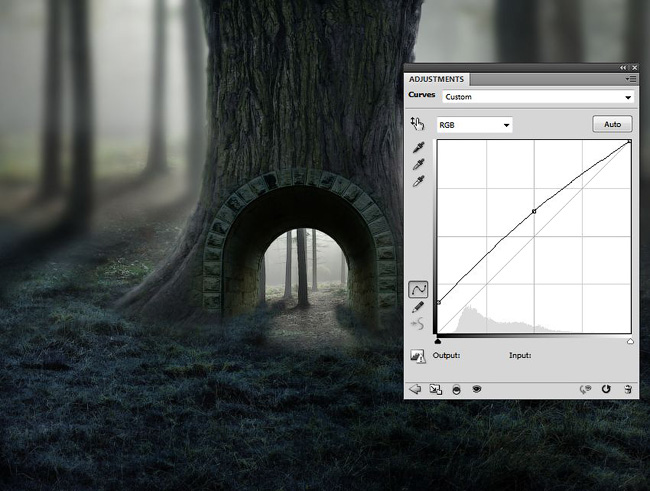
Task: Click the smooth curve values icon
Action: [x=417, y=324]
